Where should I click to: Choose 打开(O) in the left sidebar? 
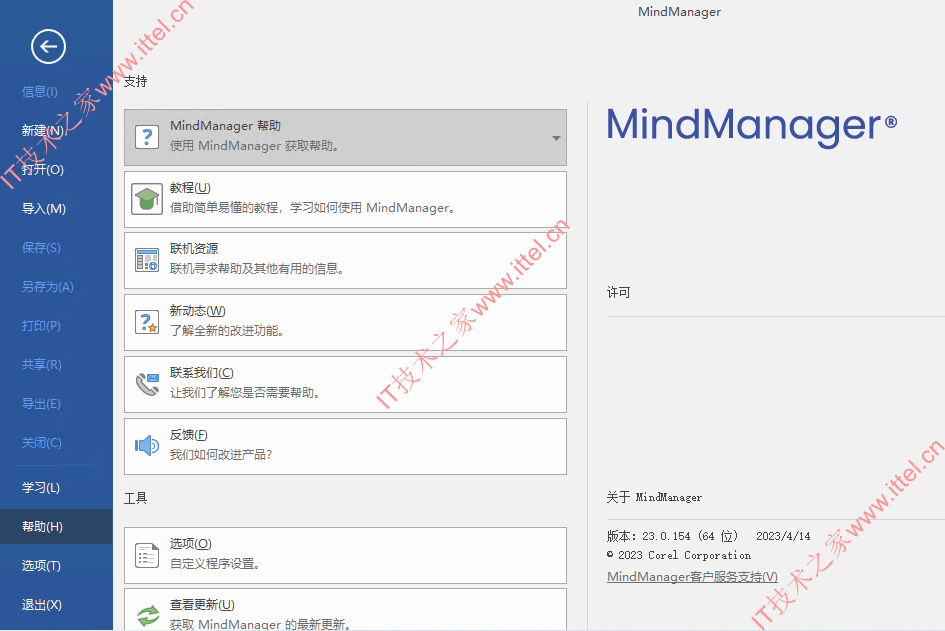point(42,169)
